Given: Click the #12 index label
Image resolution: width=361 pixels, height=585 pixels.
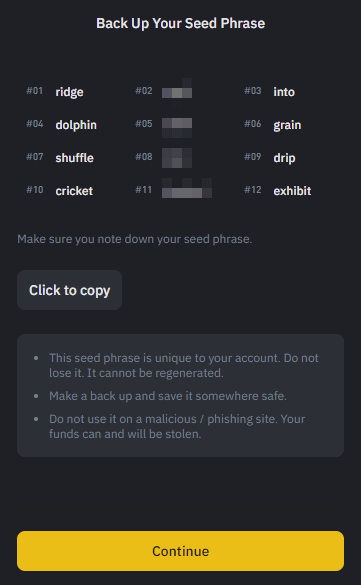Looking at the screenshot, I should click(x=253, y=190).
